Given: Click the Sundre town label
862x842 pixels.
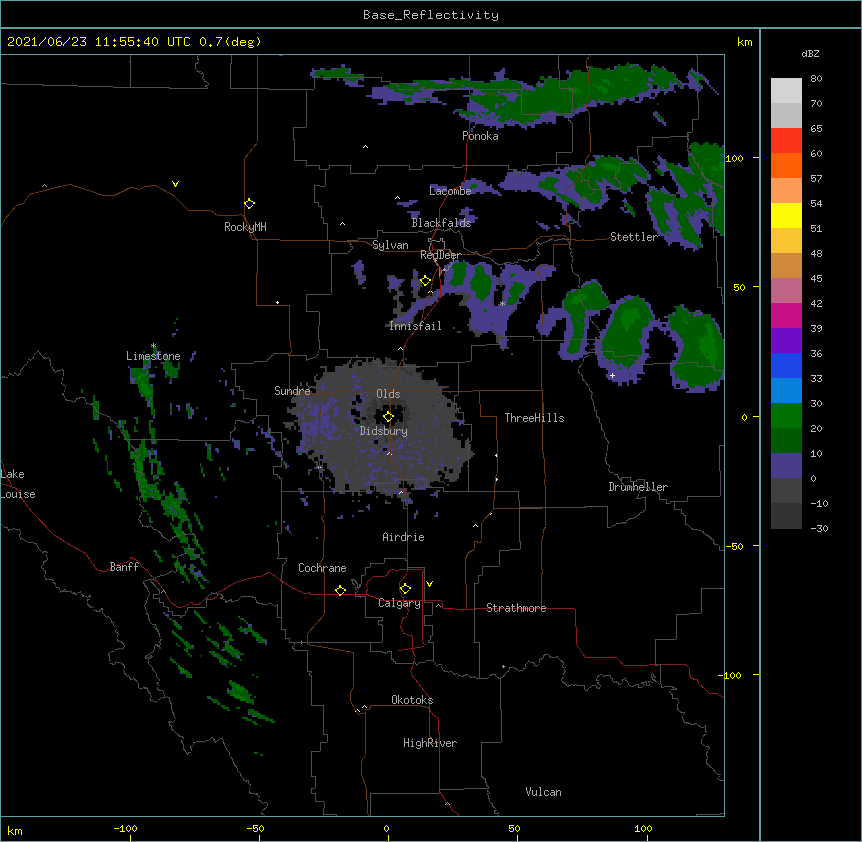Looking at the screenshot, I should click(x=292, y=391).
